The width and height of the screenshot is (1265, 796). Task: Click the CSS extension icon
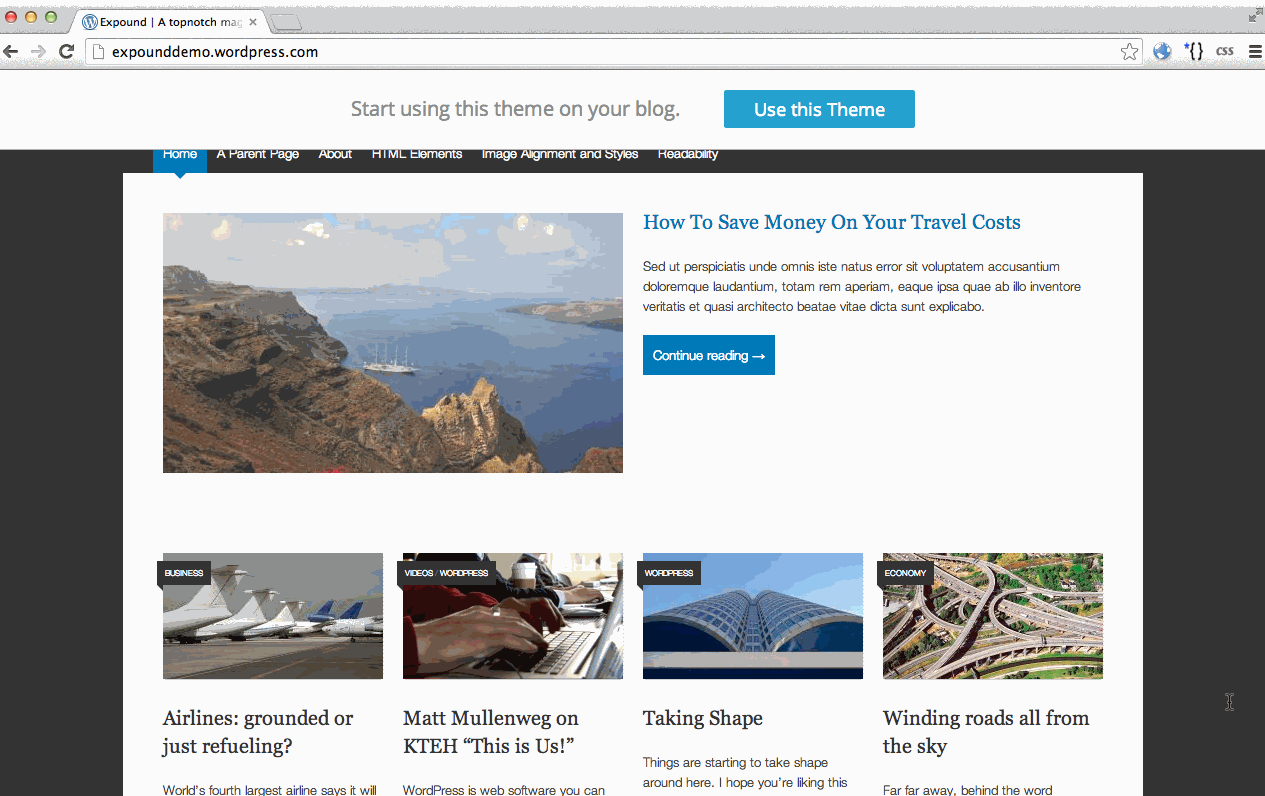tap(1224, 52)
